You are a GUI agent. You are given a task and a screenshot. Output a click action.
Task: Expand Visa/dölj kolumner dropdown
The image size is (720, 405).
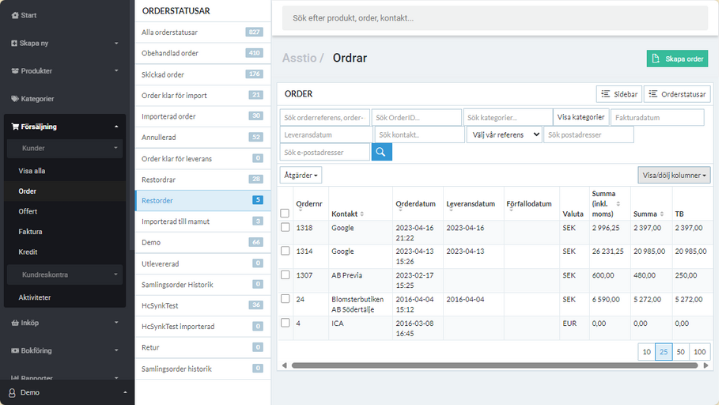[673, 175]
